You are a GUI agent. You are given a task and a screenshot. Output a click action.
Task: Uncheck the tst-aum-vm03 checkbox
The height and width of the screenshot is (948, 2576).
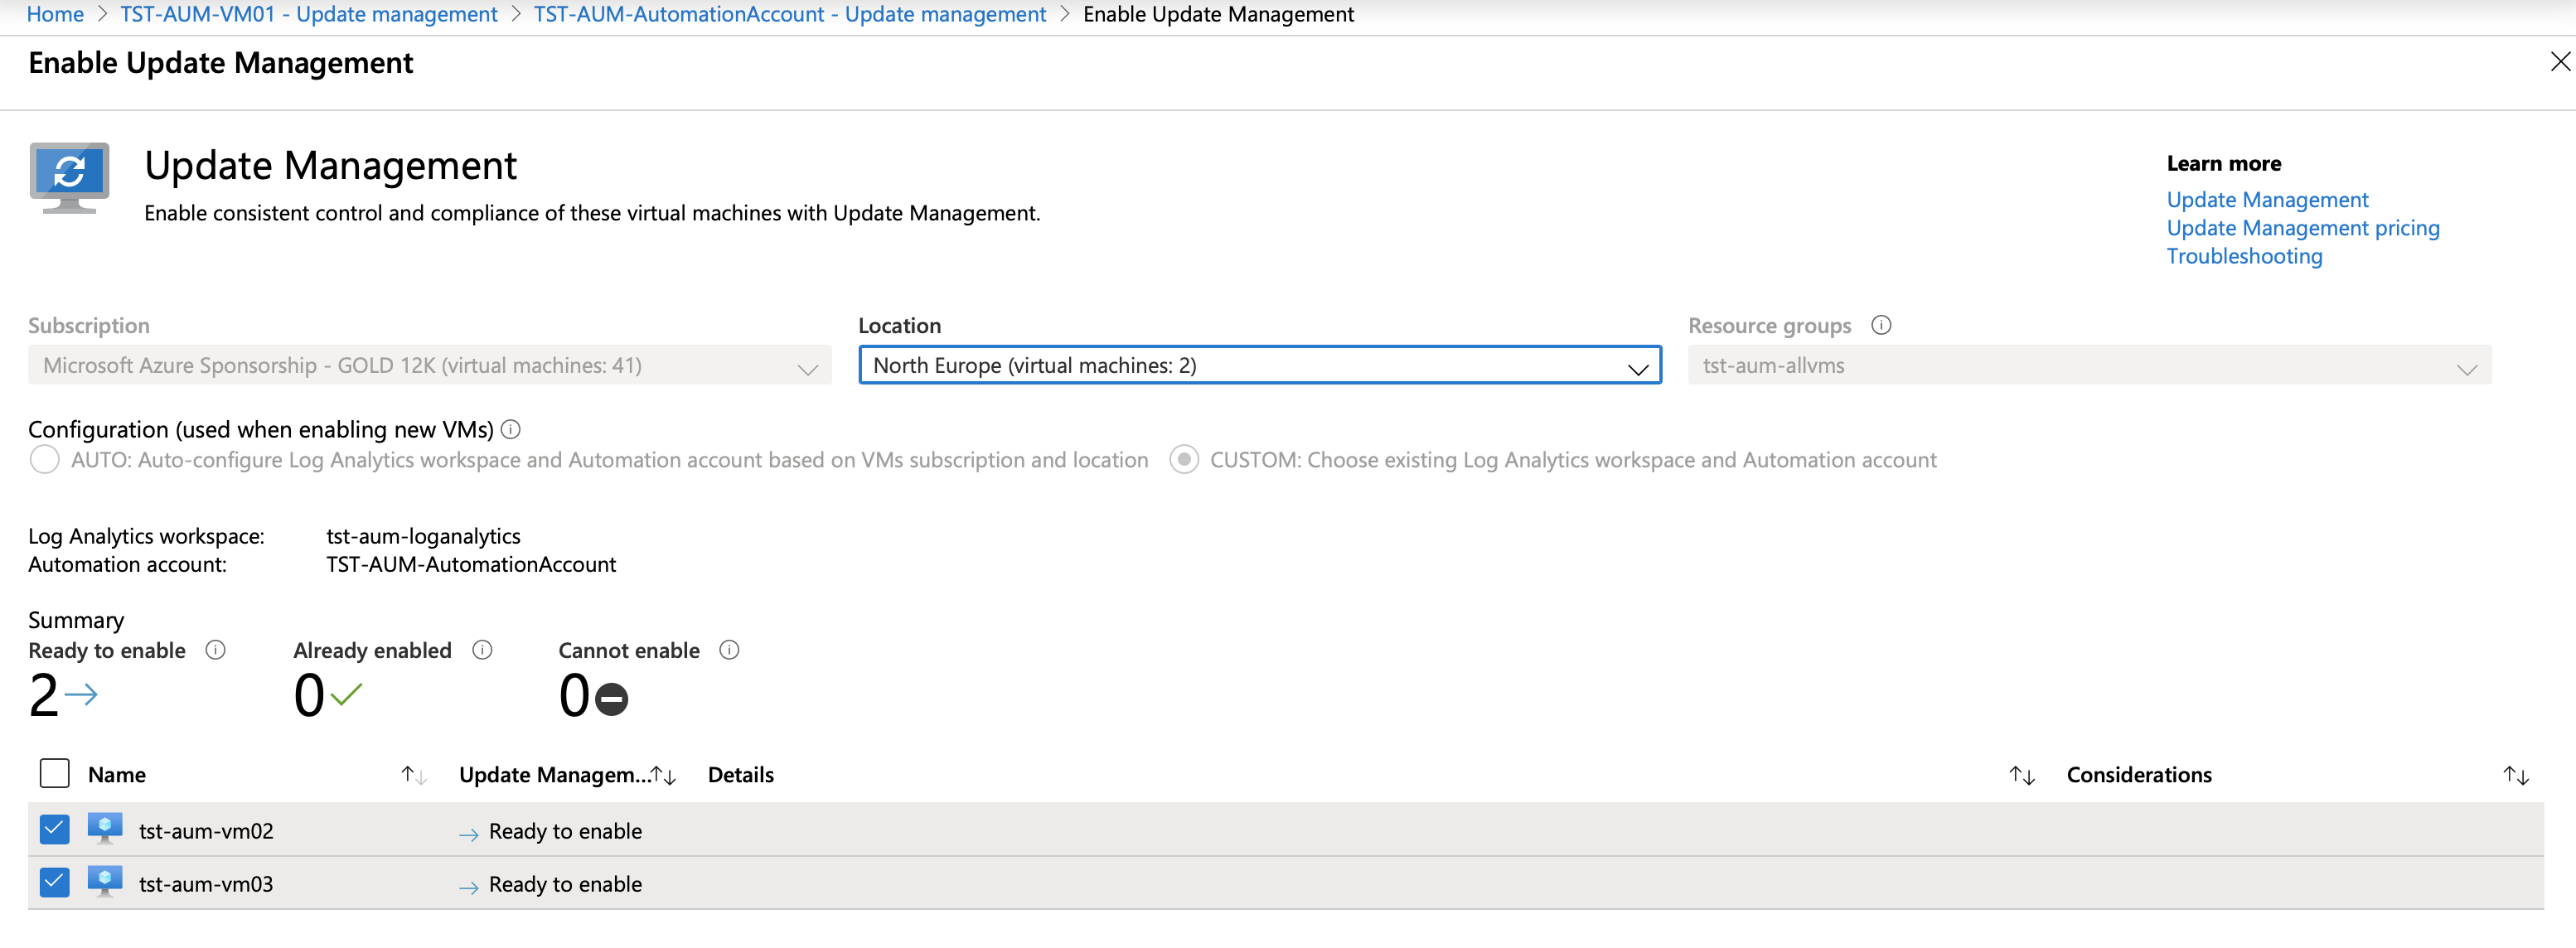54,882
